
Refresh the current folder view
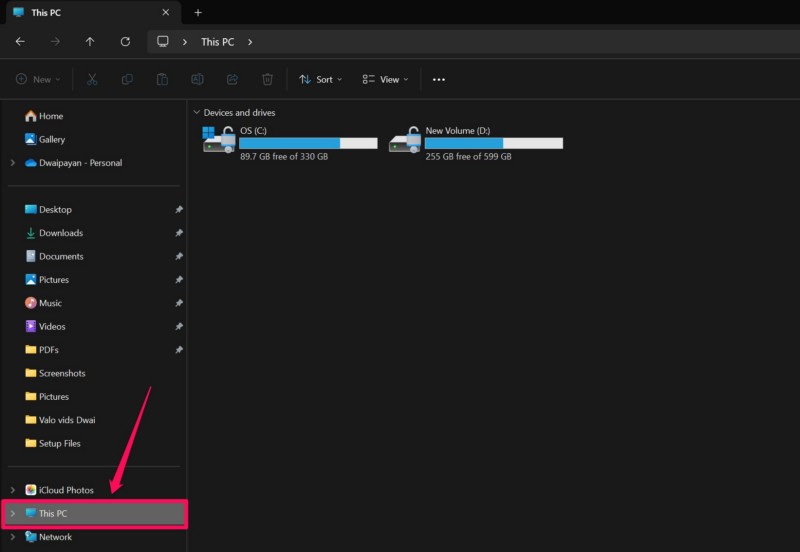[x=125, y=42]
